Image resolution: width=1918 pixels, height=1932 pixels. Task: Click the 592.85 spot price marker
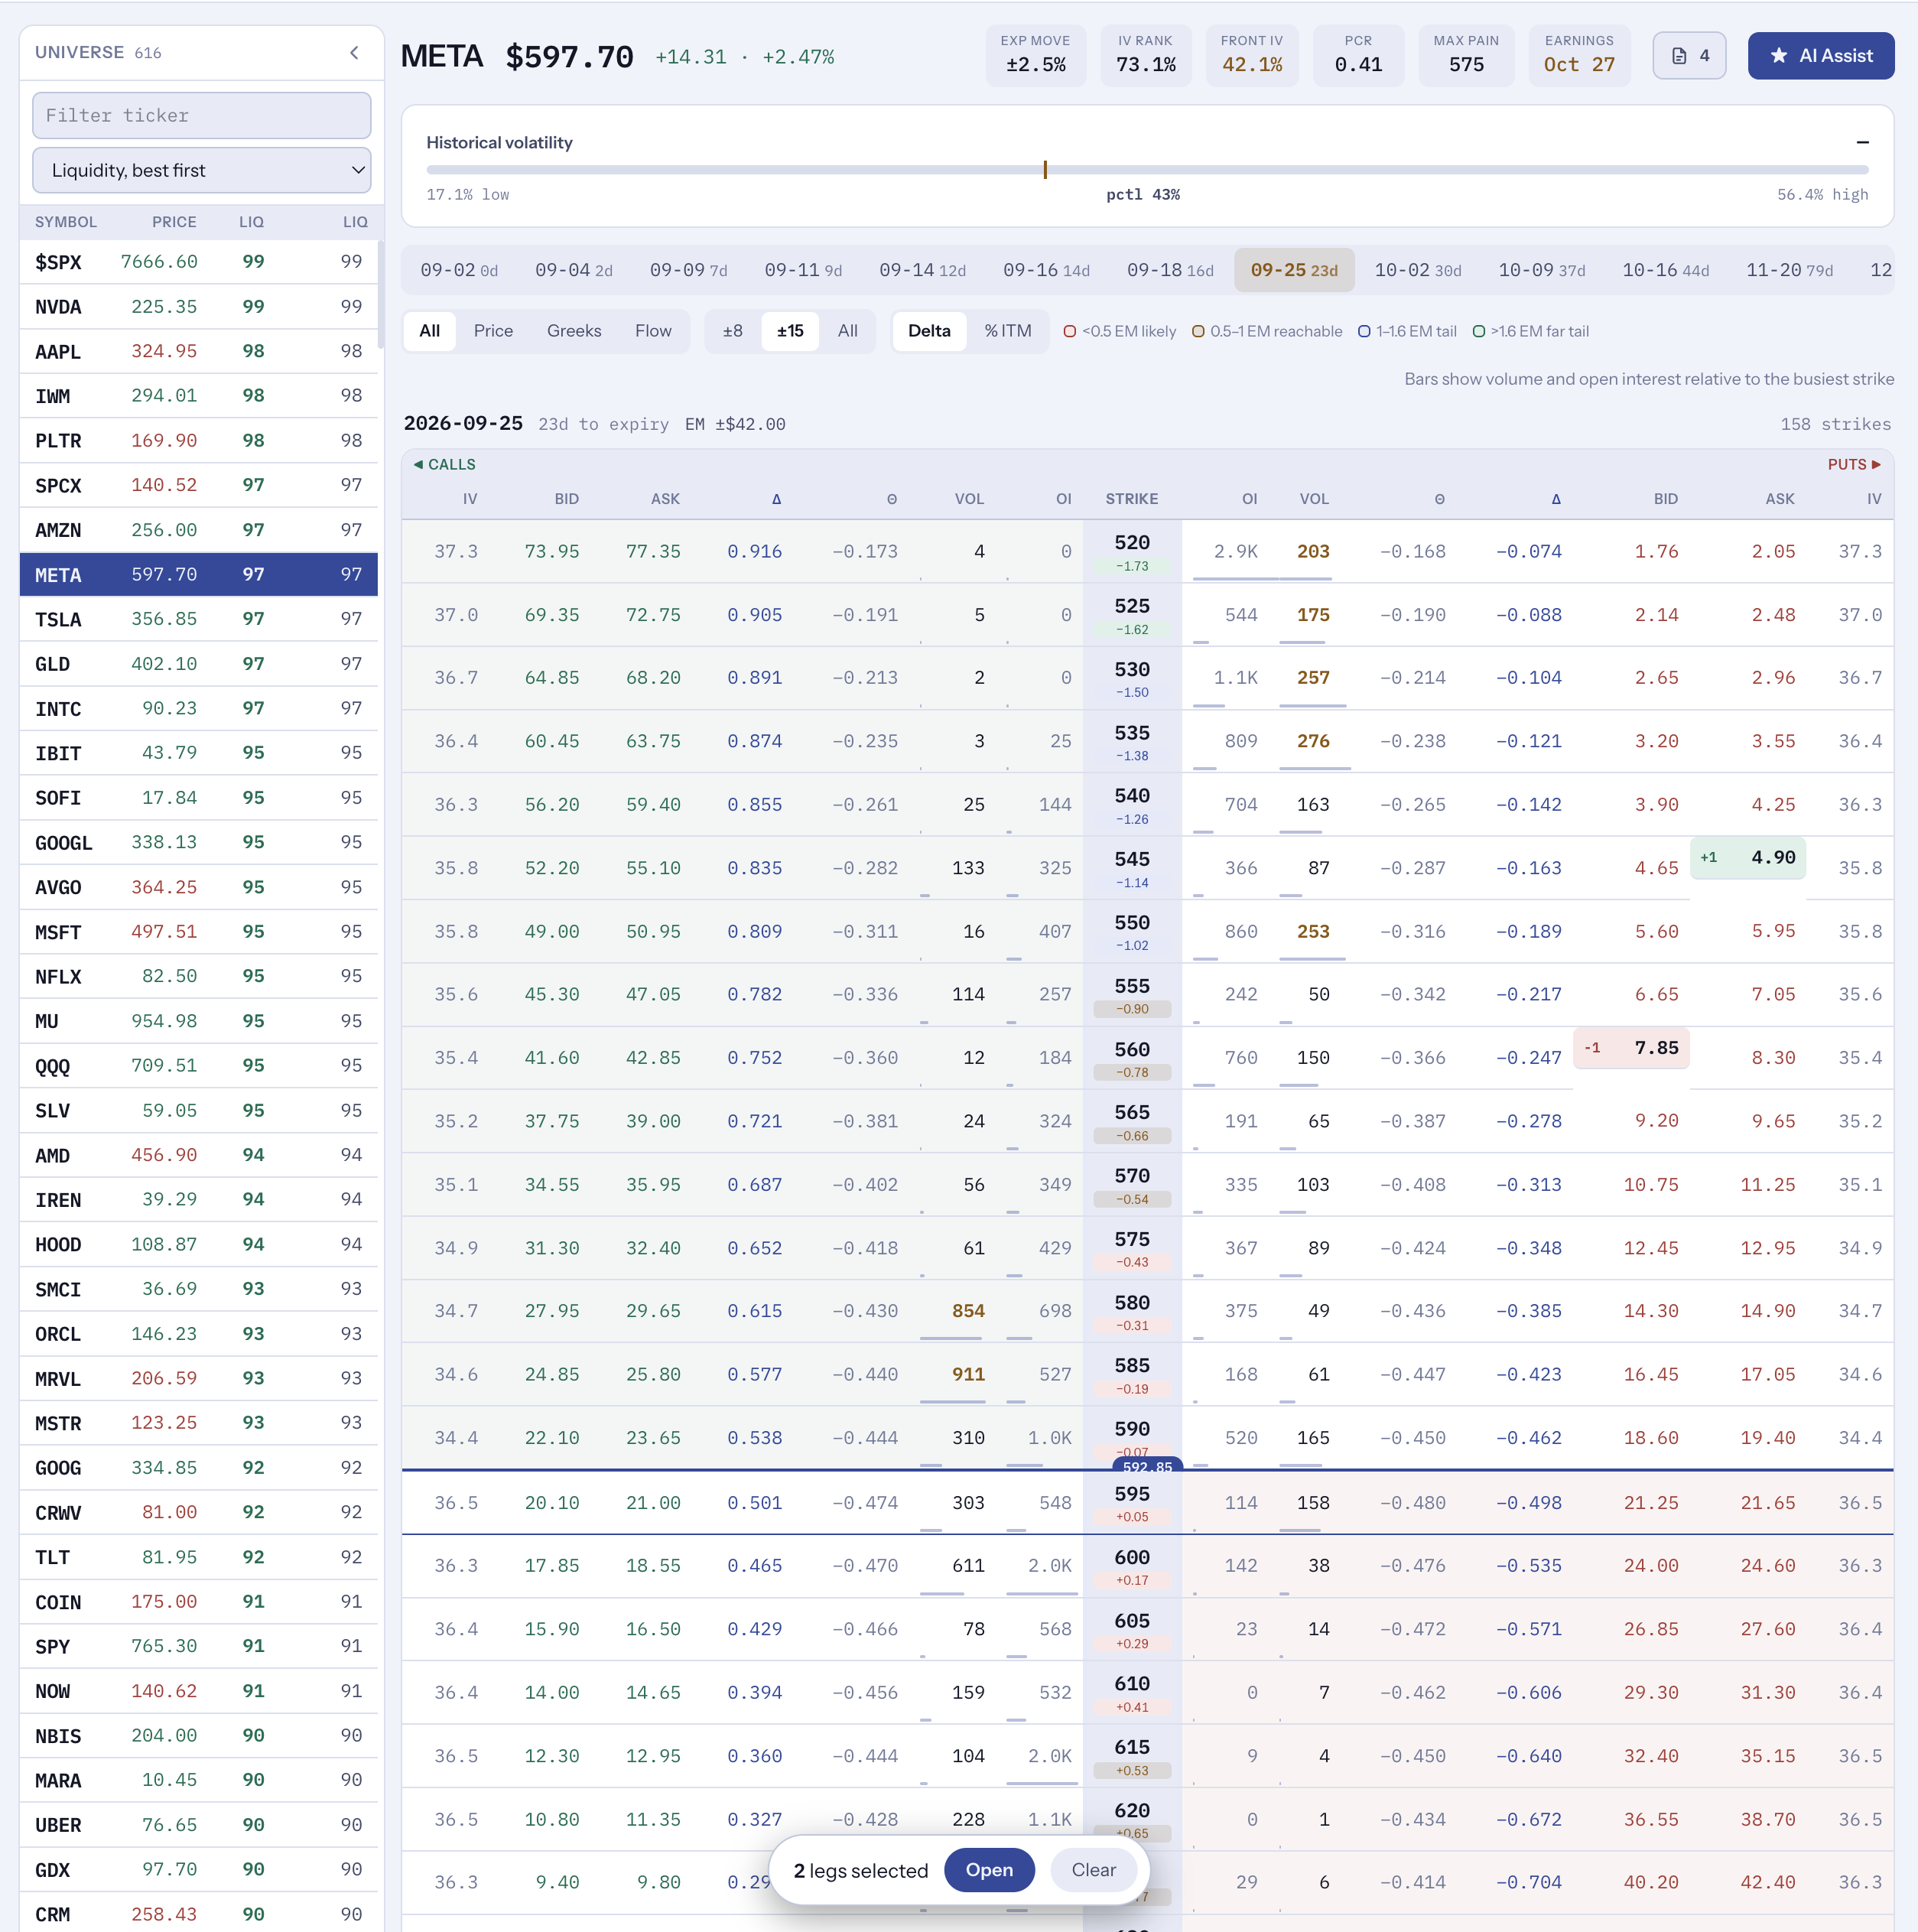coord(1147,1466)
